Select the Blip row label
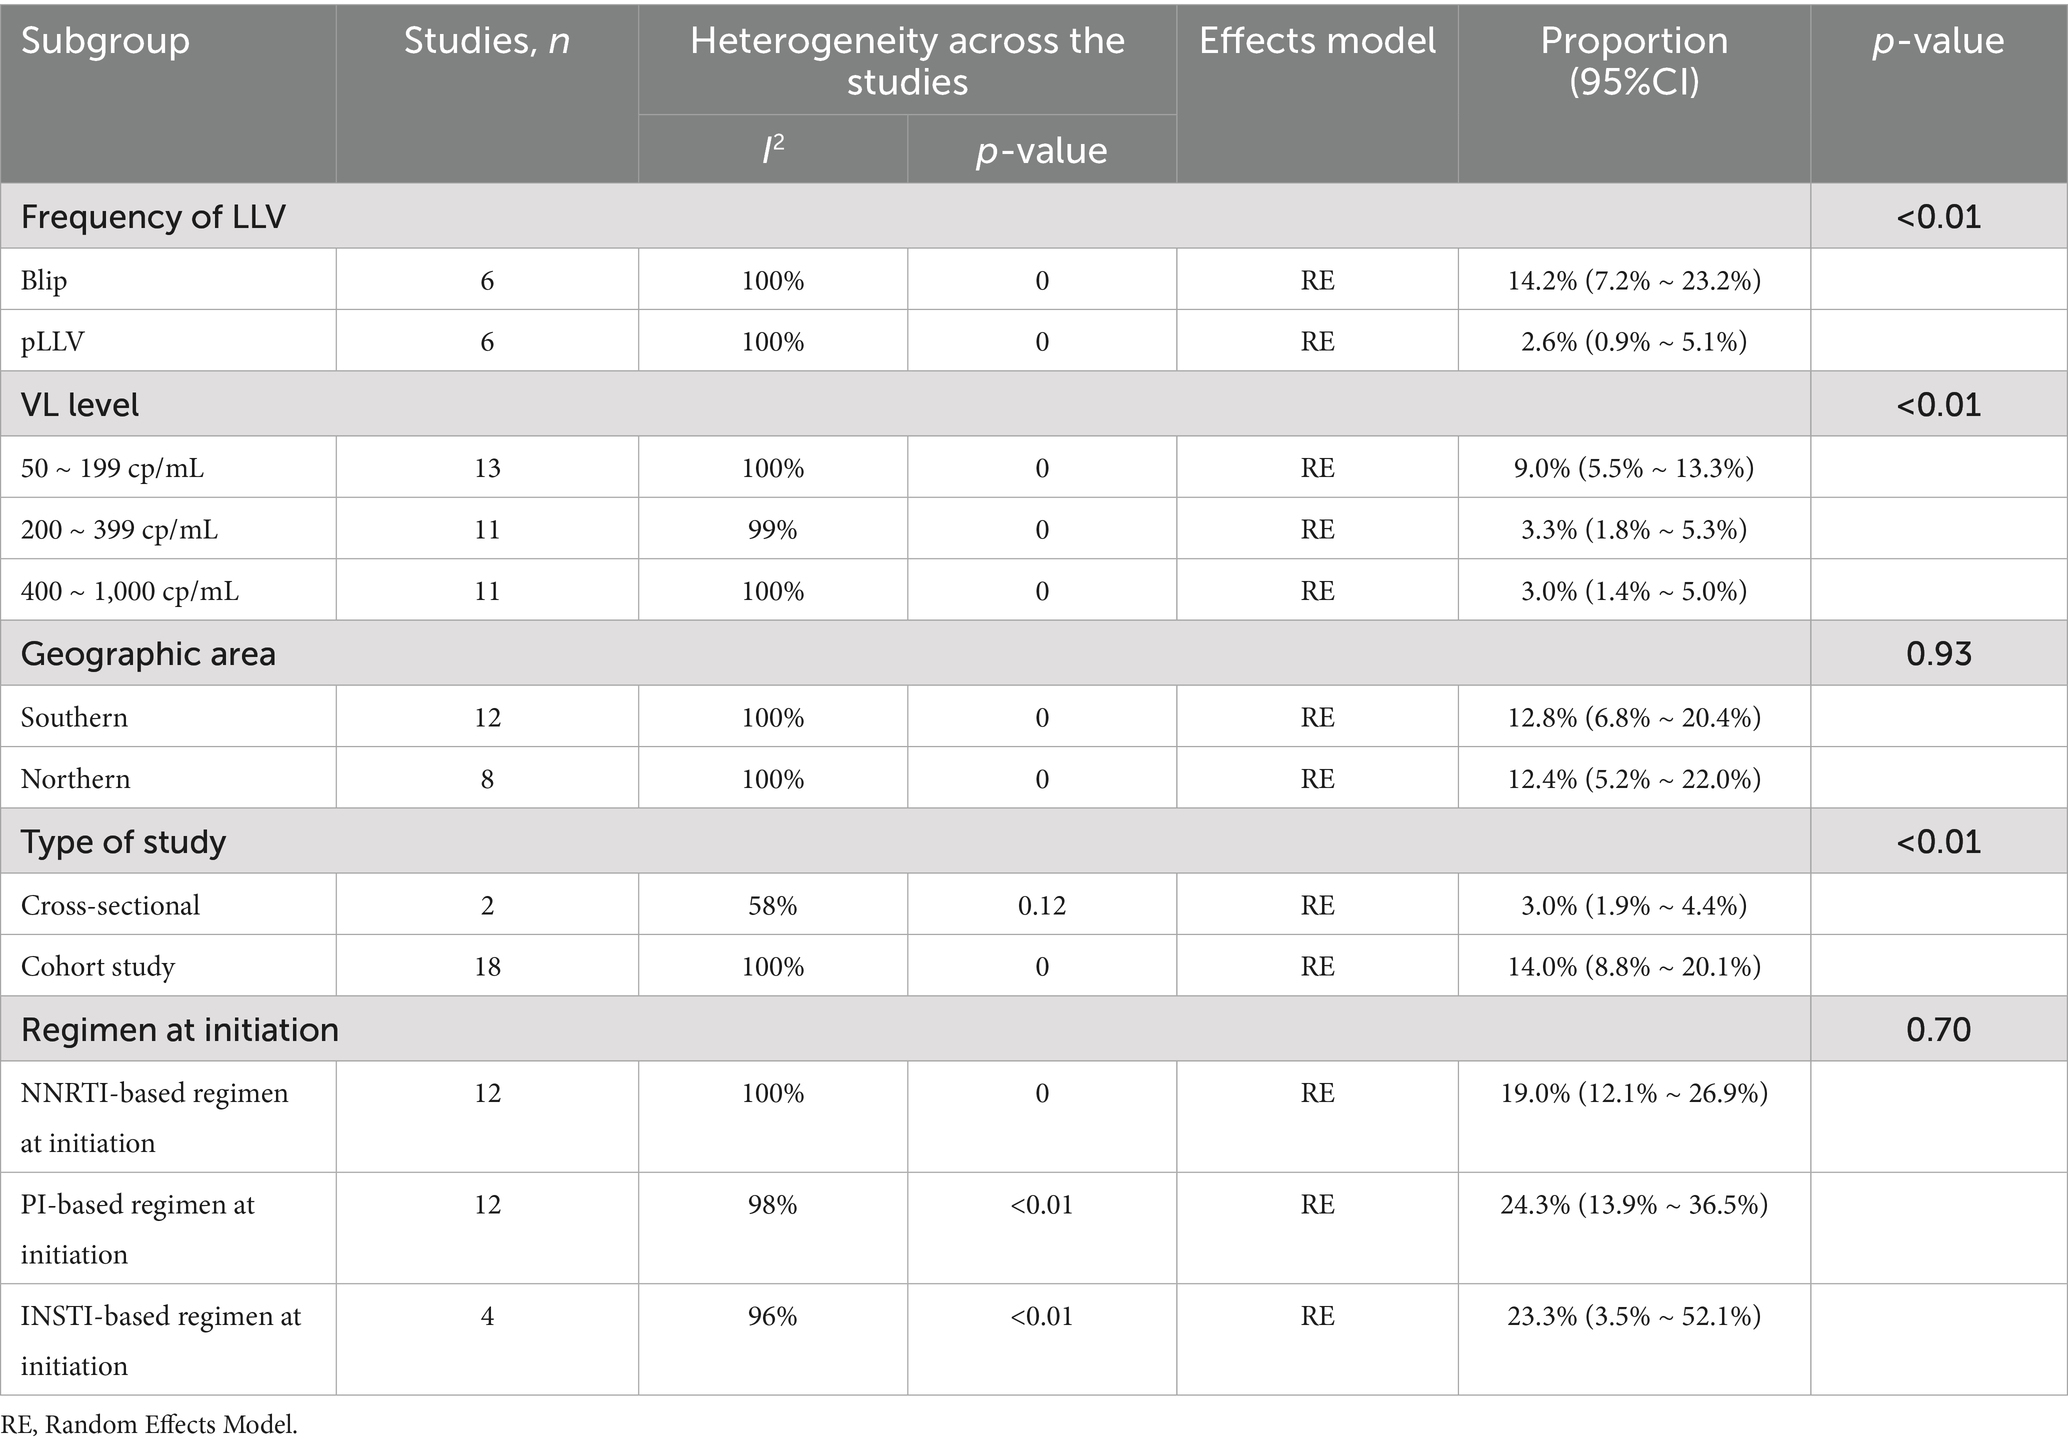 click(x=44, y=281)
